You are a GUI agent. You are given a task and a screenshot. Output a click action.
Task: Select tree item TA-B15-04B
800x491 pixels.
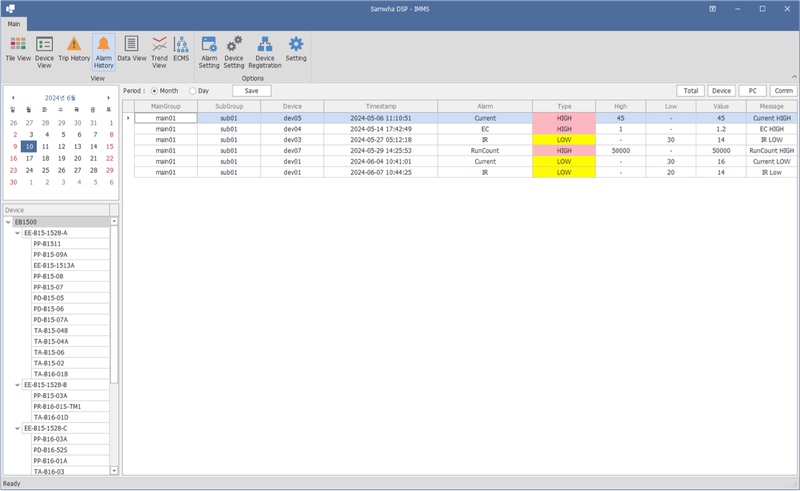(70, 331)
